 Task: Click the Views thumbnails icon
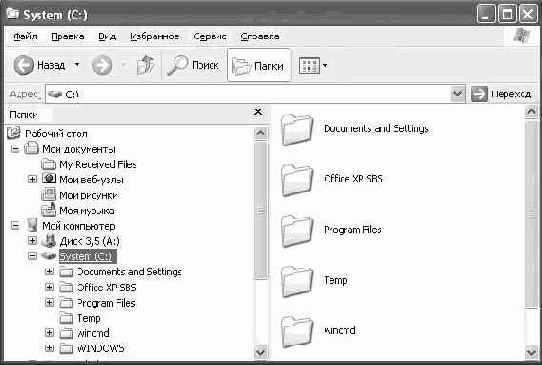pos(309,65)
